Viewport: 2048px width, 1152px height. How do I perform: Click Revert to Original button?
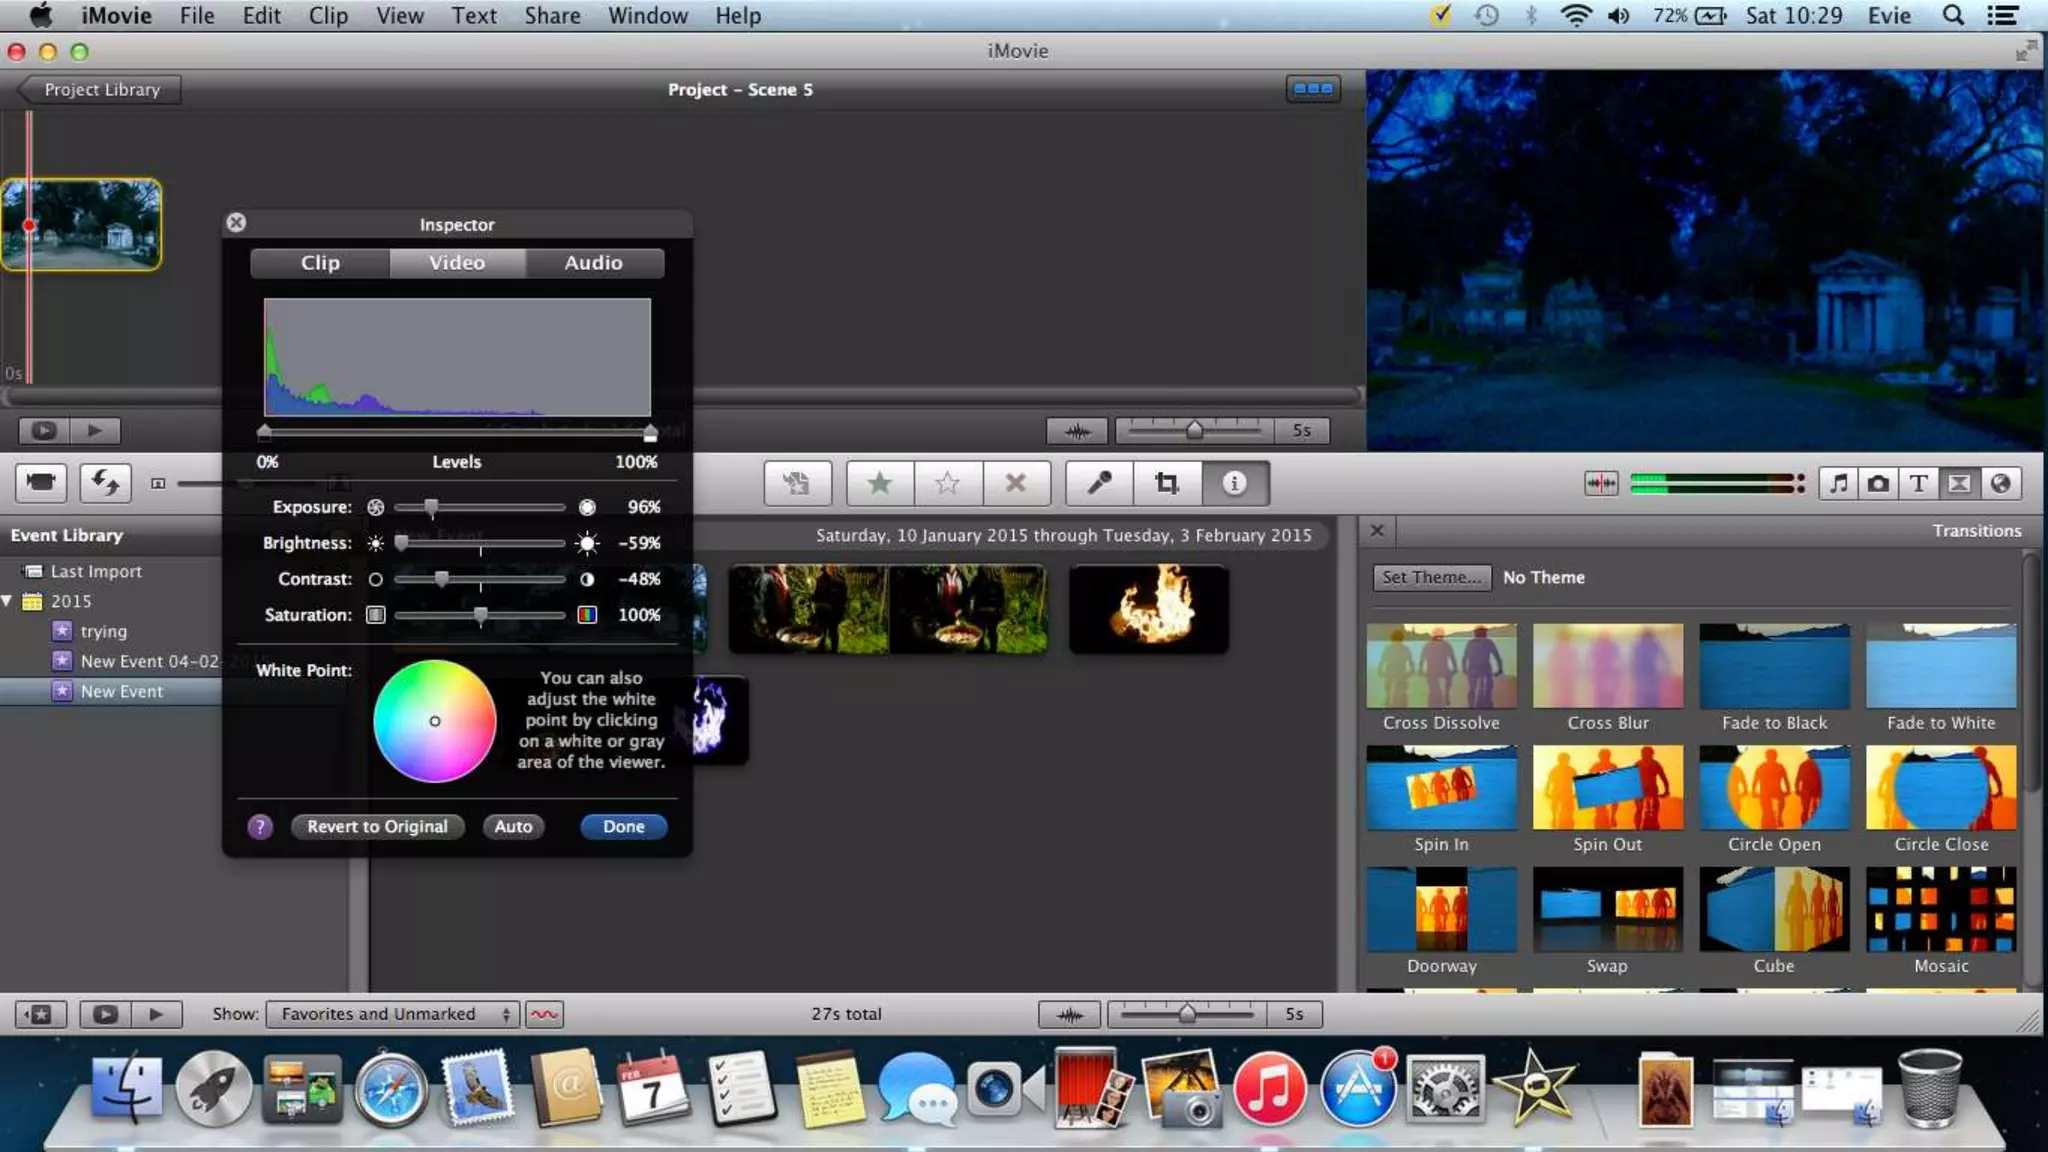tap(377, 827)
